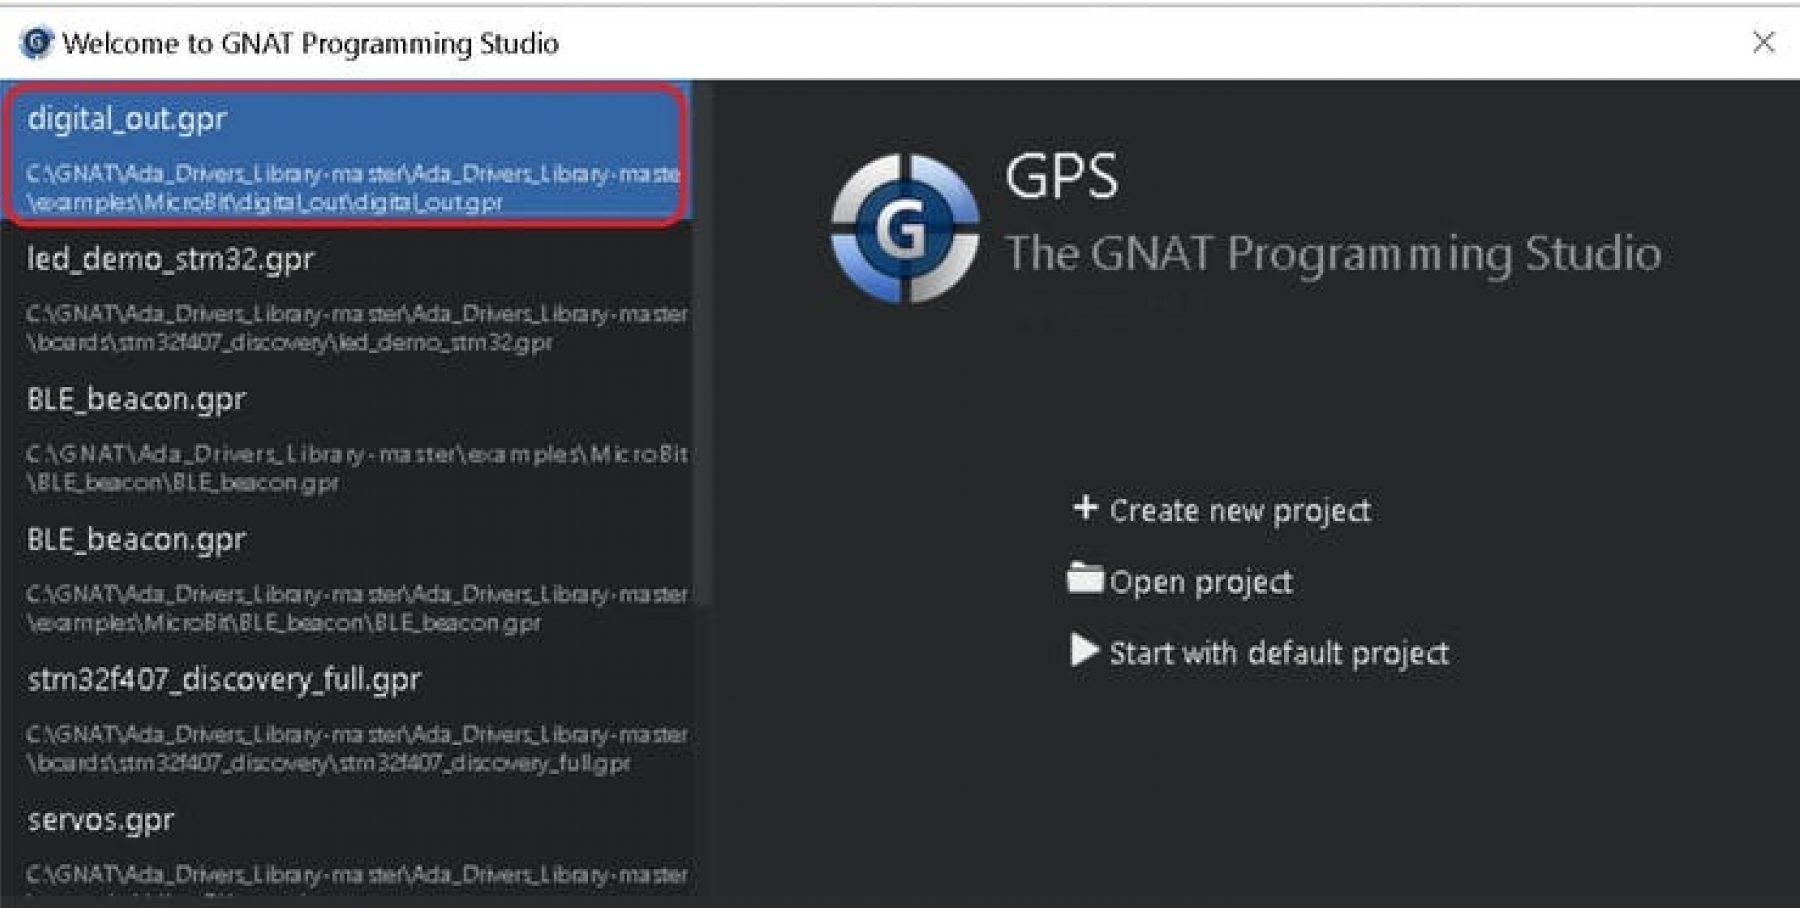The image size is (1800, 908).
Task: Click the GPS logo in the welcome panel
Action: click(905, 229)
